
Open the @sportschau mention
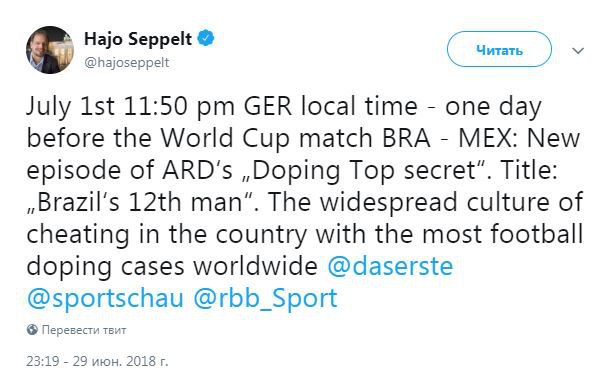105,299
